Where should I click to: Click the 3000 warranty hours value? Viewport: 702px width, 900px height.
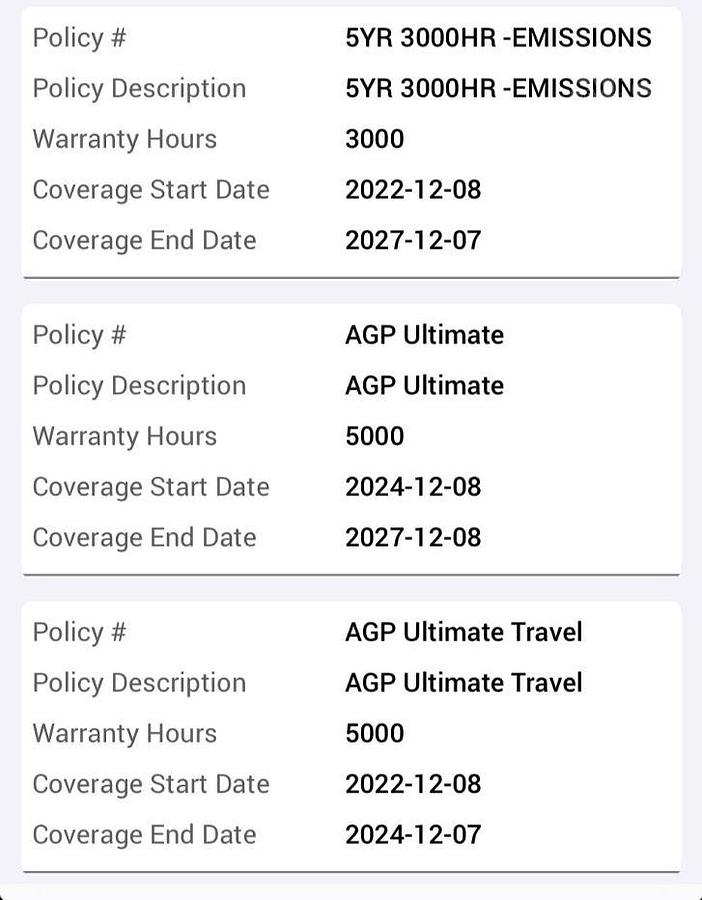click(374, 139)
